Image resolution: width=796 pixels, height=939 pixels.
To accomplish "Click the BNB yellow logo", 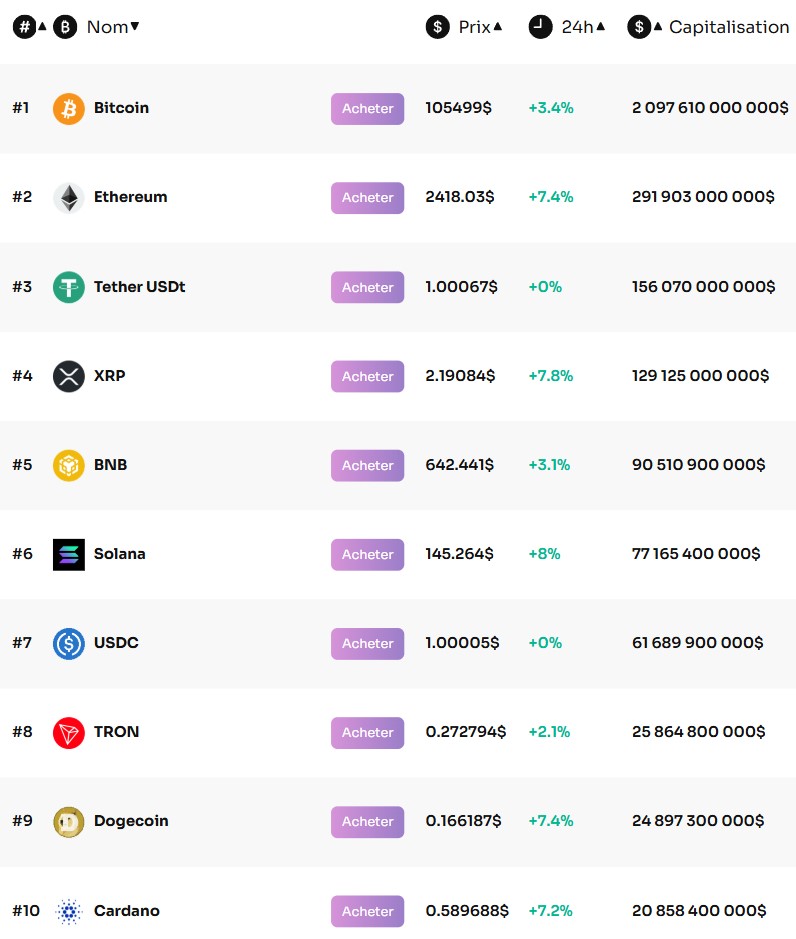I will pyautogui.click(x=67, y=465).
